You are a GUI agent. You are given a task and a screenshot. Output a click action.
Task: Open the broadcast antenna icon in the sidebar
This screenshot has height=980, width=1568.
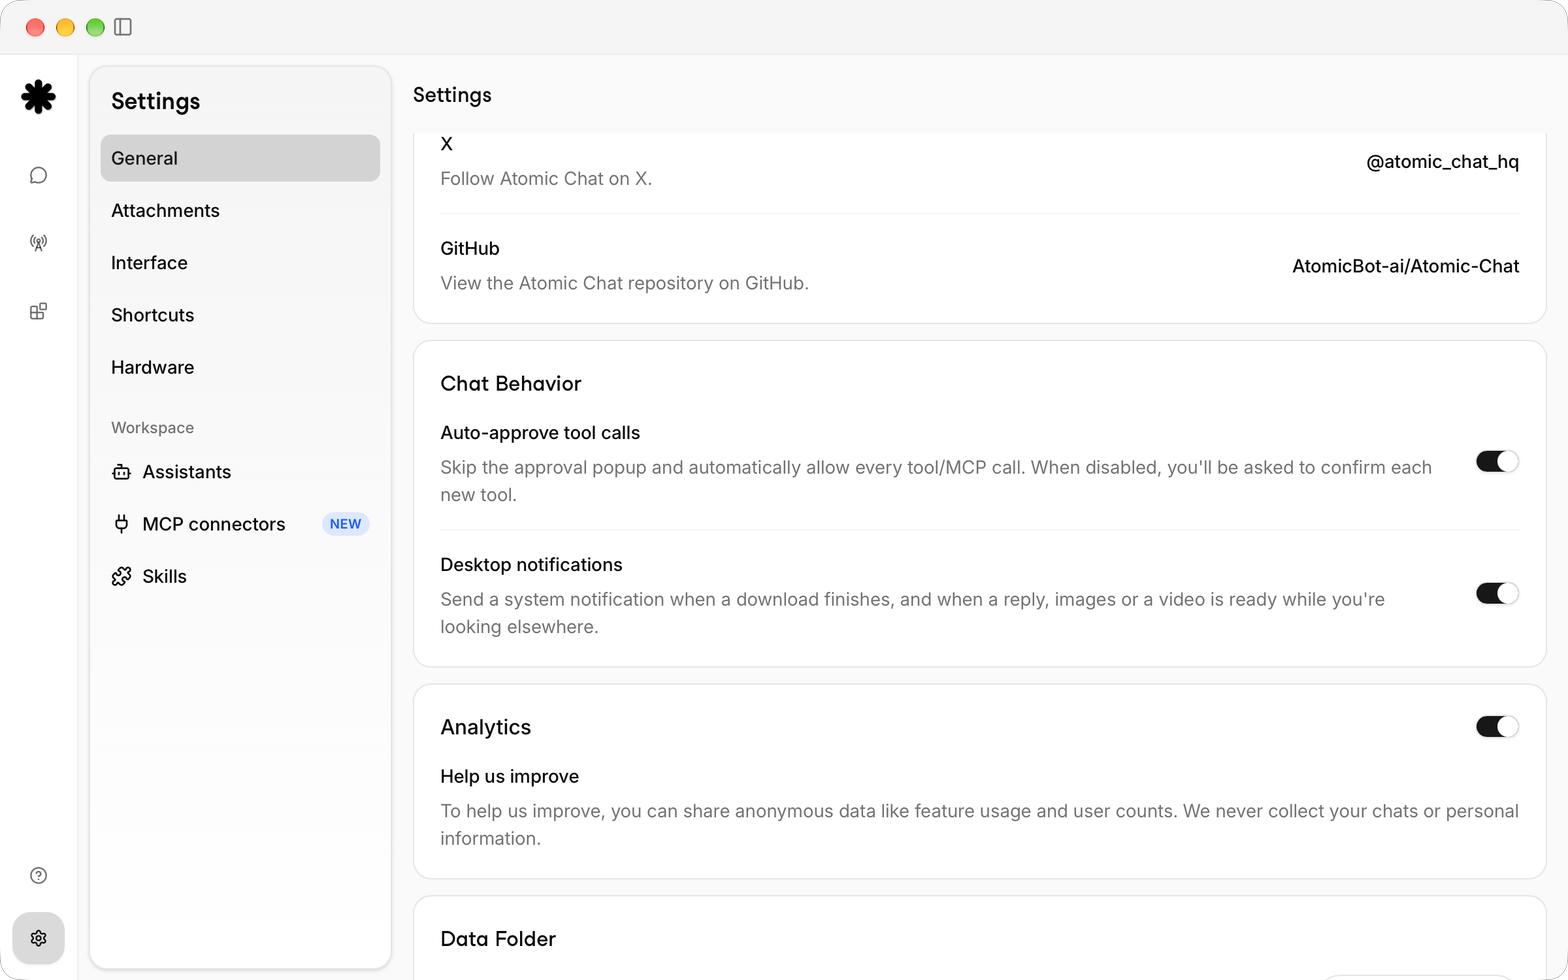point(38,243)
